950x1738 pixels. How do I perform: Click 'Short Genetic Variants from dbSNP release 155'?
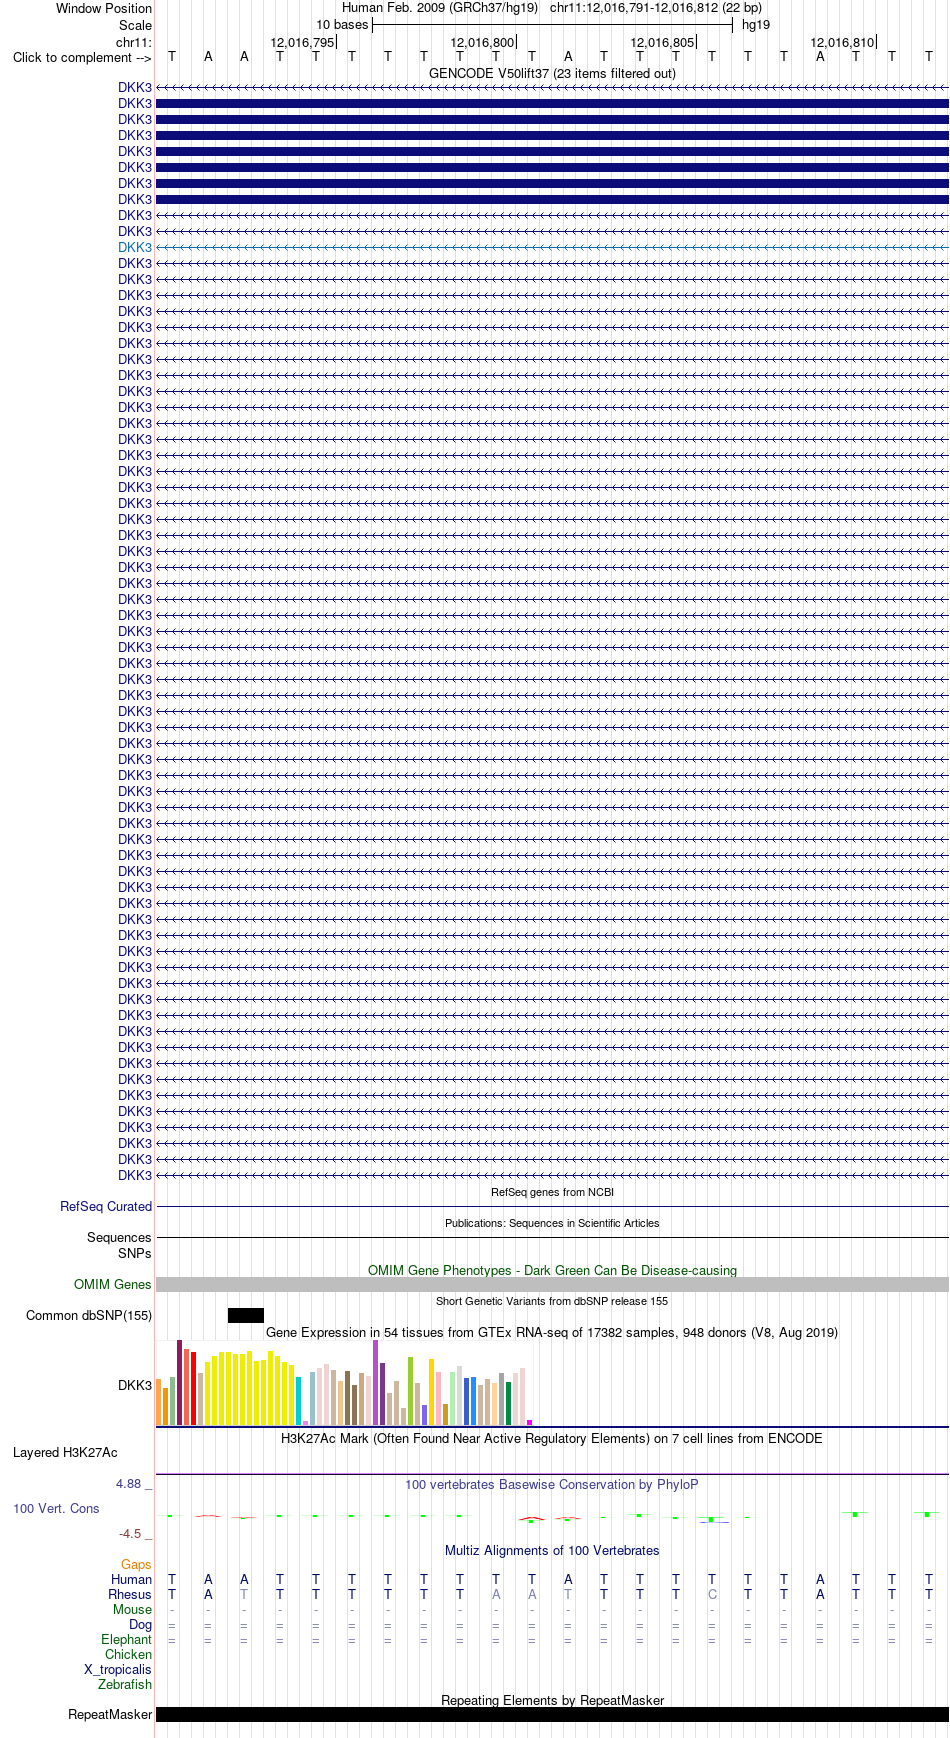552,1301
